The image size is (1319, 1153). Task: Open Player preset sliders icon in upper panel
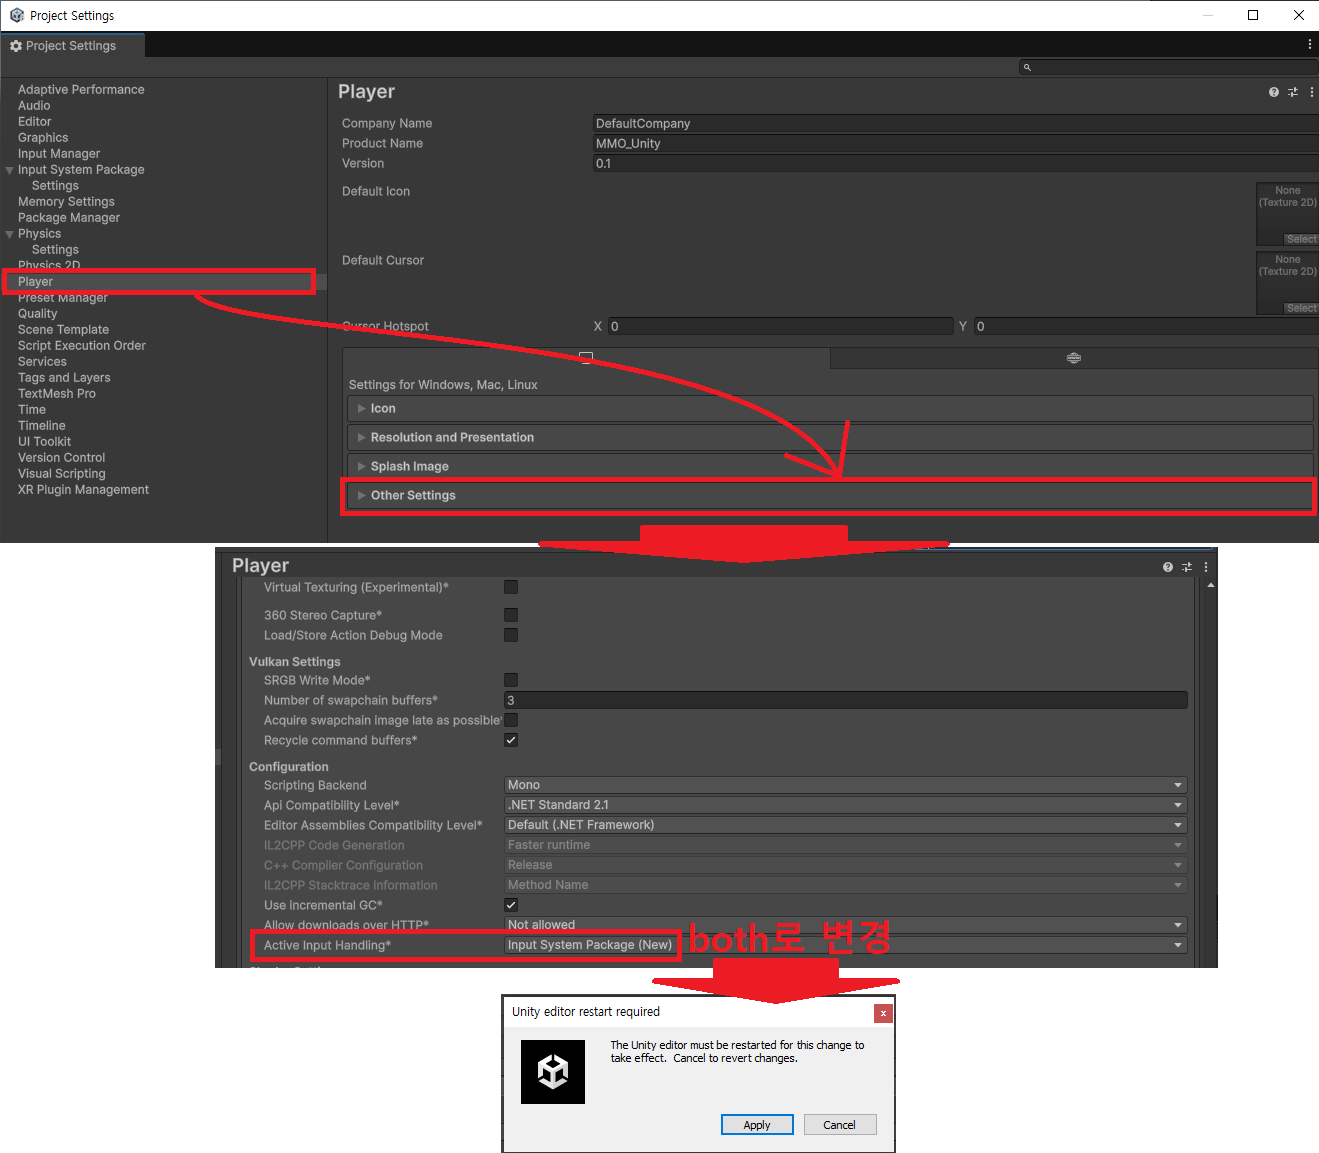pos(1293,92)
